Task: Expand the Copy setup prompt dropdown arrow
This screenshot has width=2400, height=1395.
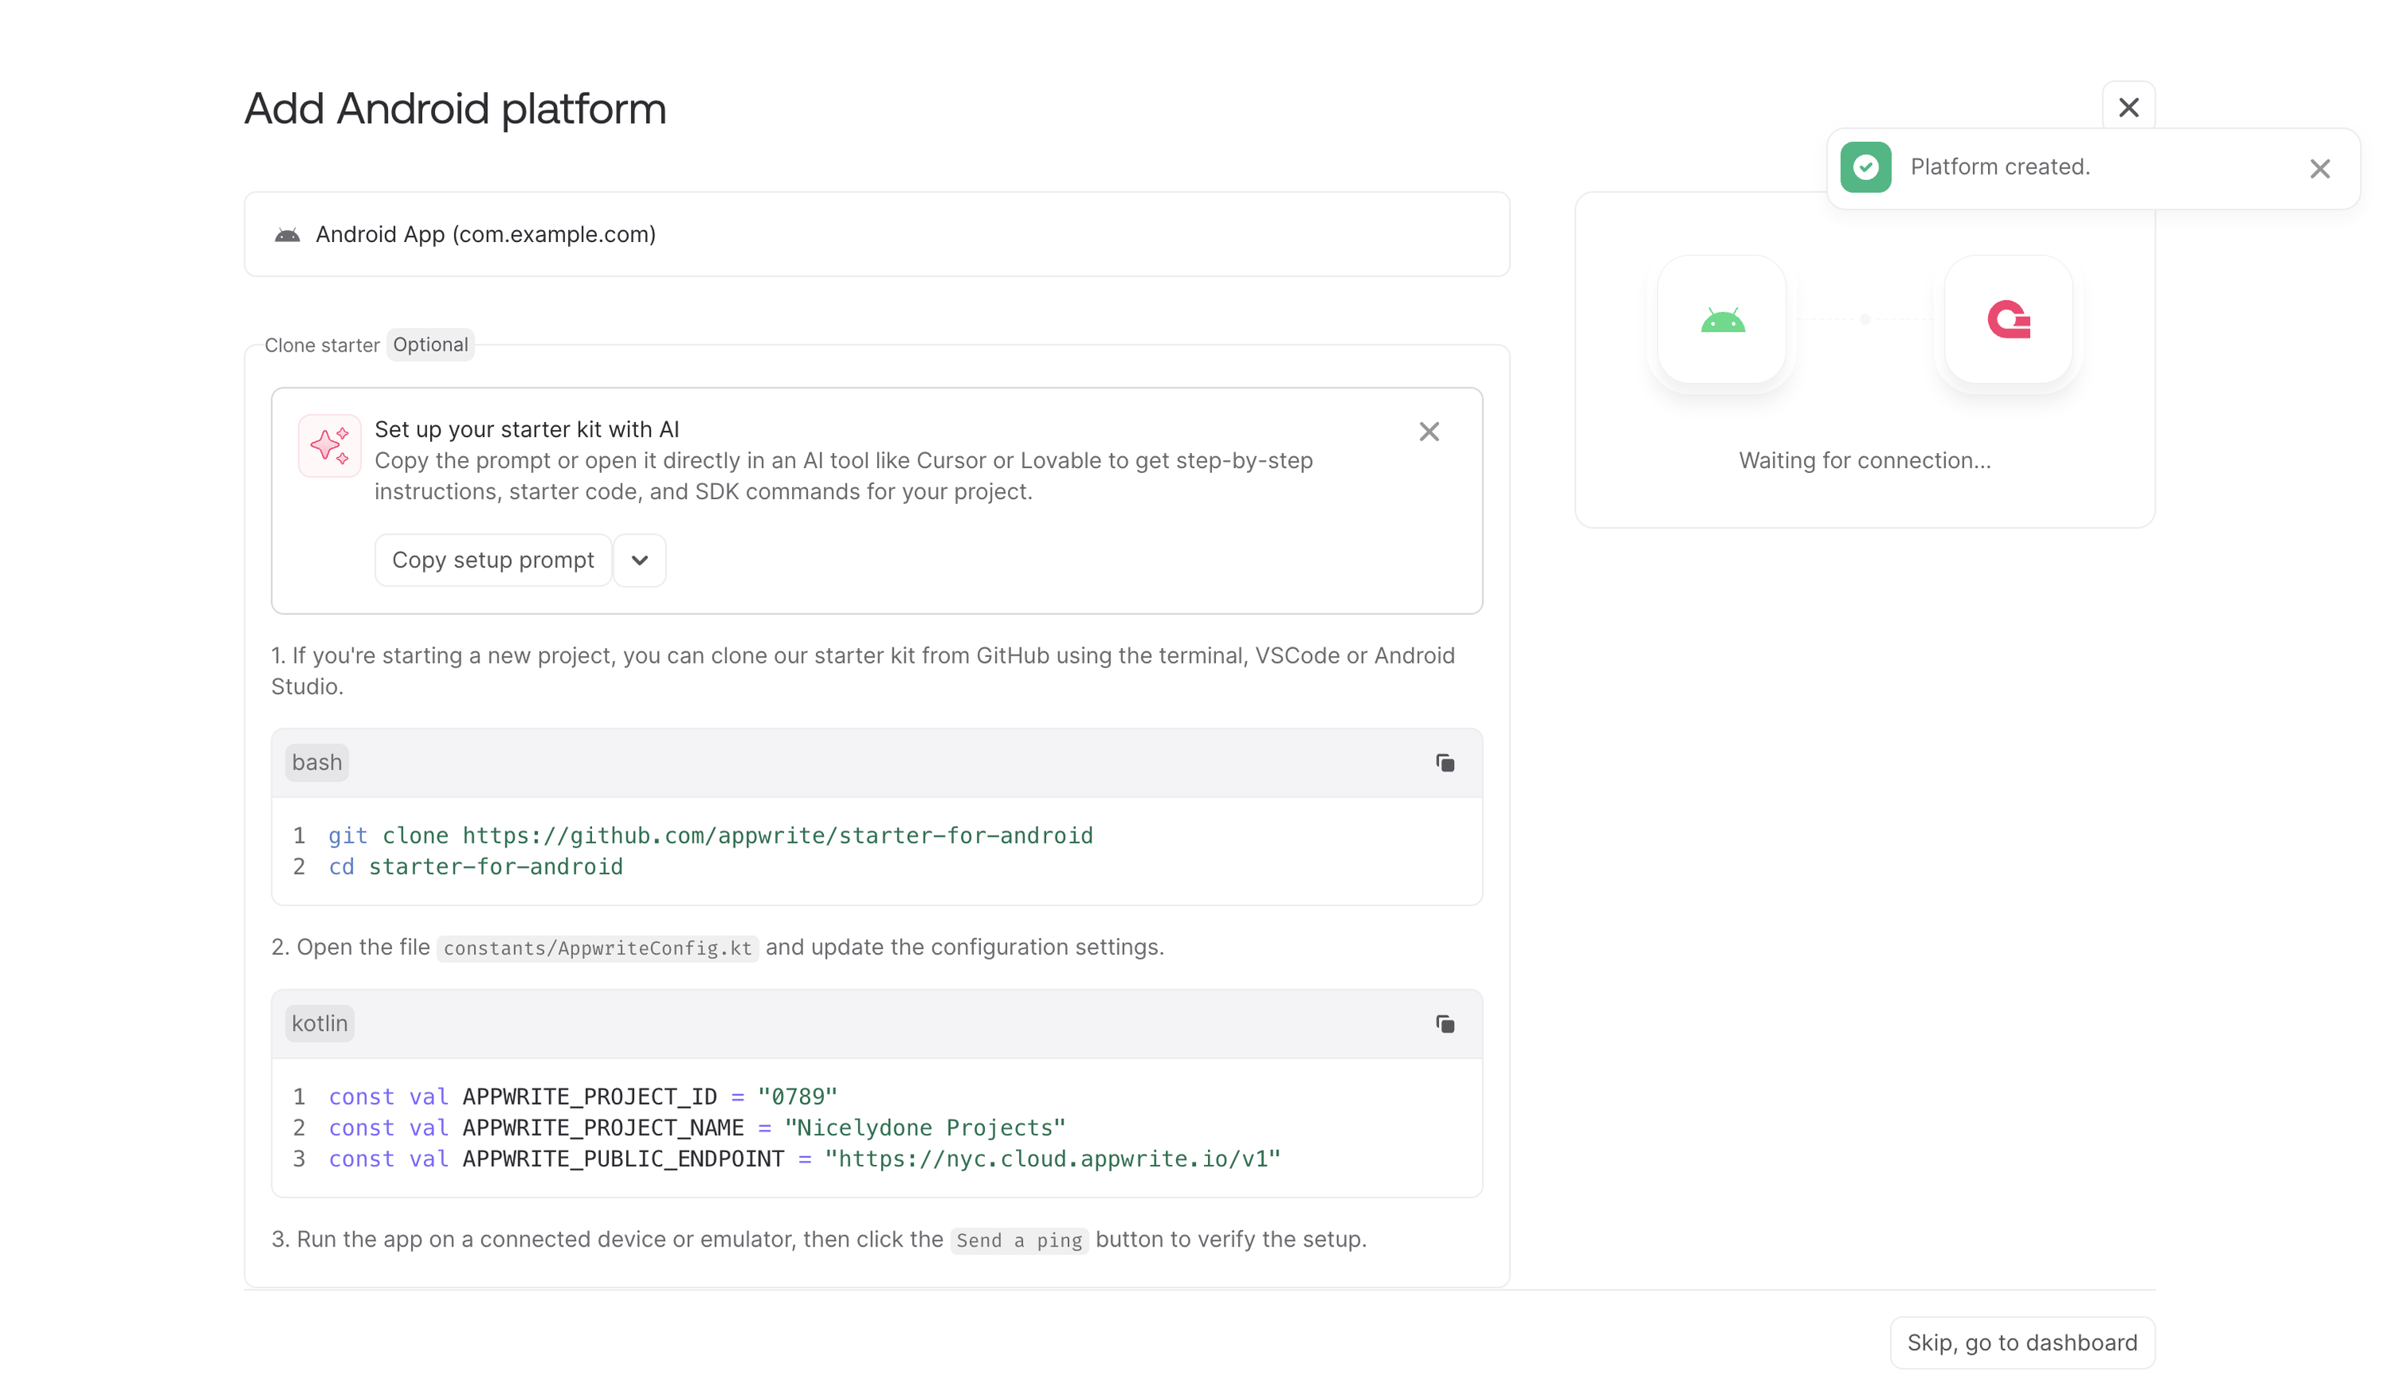Action: 640,560
